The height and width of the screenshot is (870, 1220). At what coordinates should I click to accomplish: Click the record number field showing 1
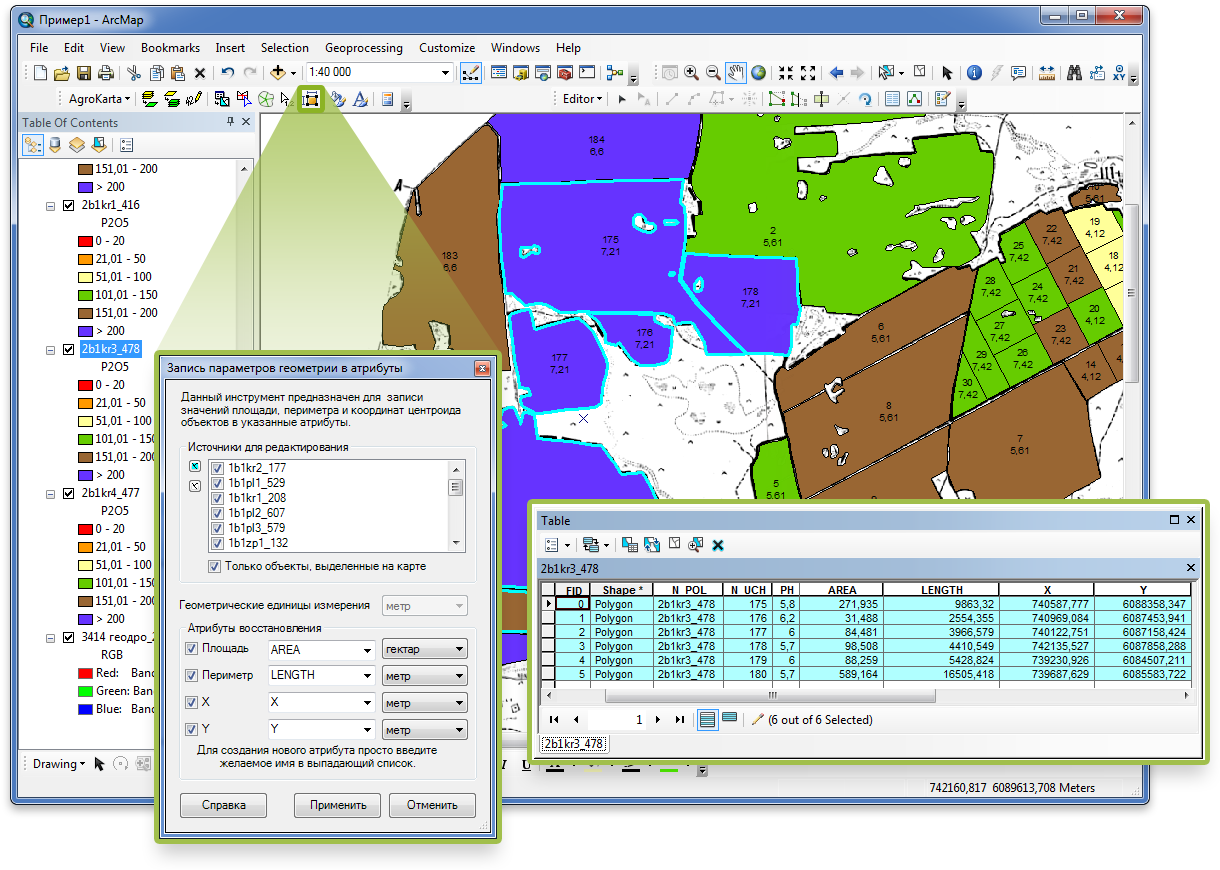(616, 719)
